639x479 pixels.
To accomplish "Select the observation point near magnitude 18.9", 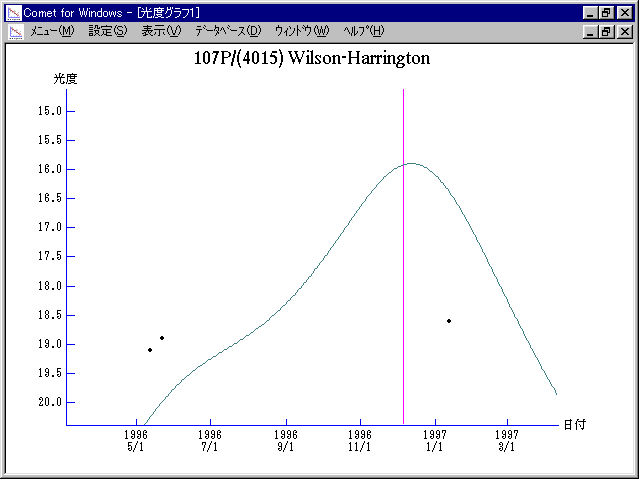I will 162,338.
